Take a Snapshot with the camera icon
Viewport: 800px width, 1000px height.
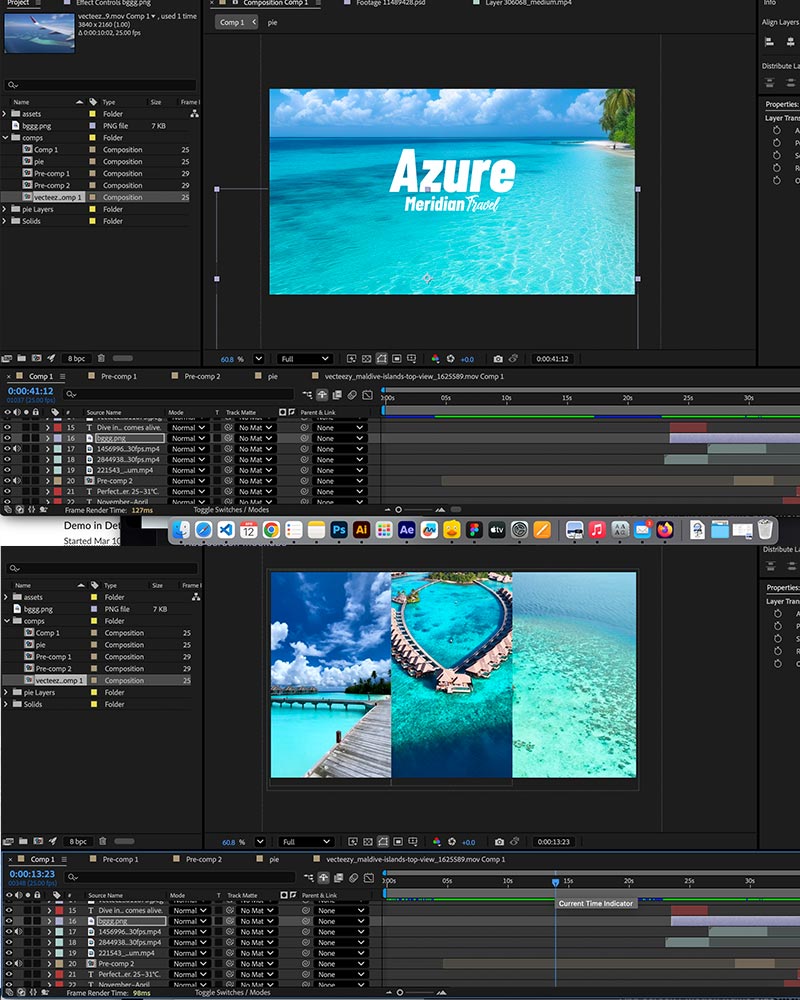497,358
